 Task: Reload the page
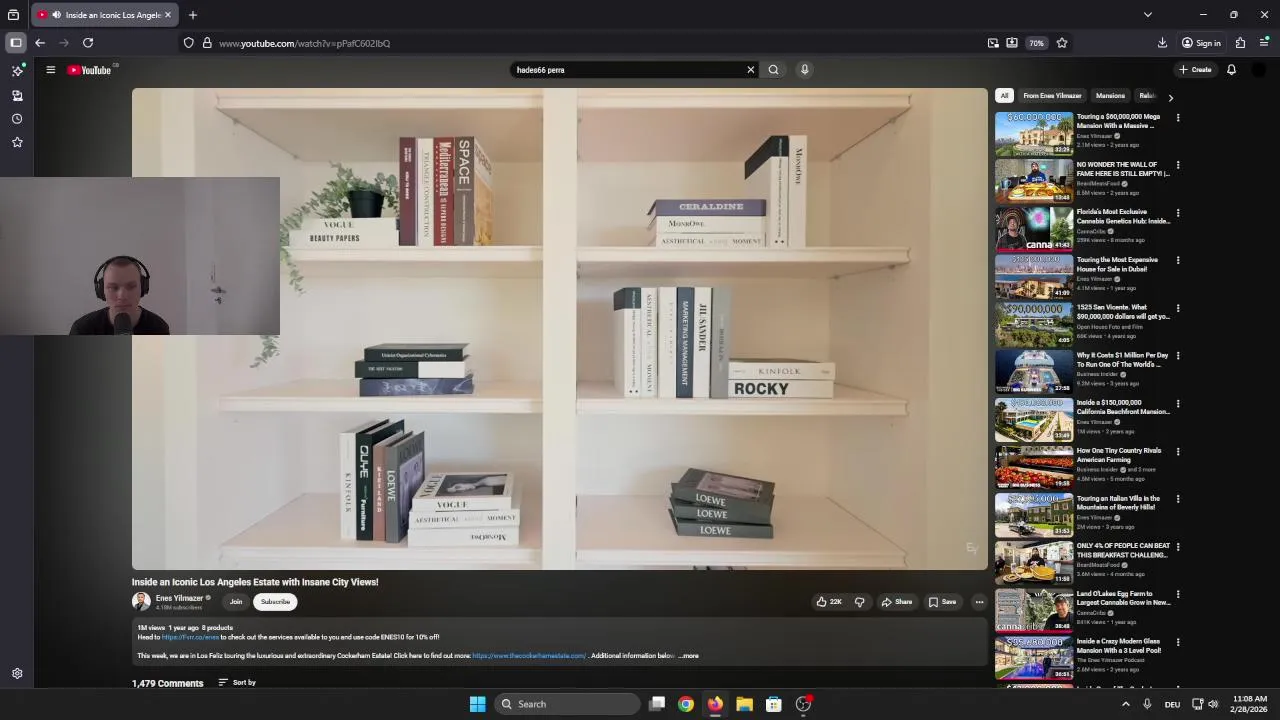click(x=88, y=43)
